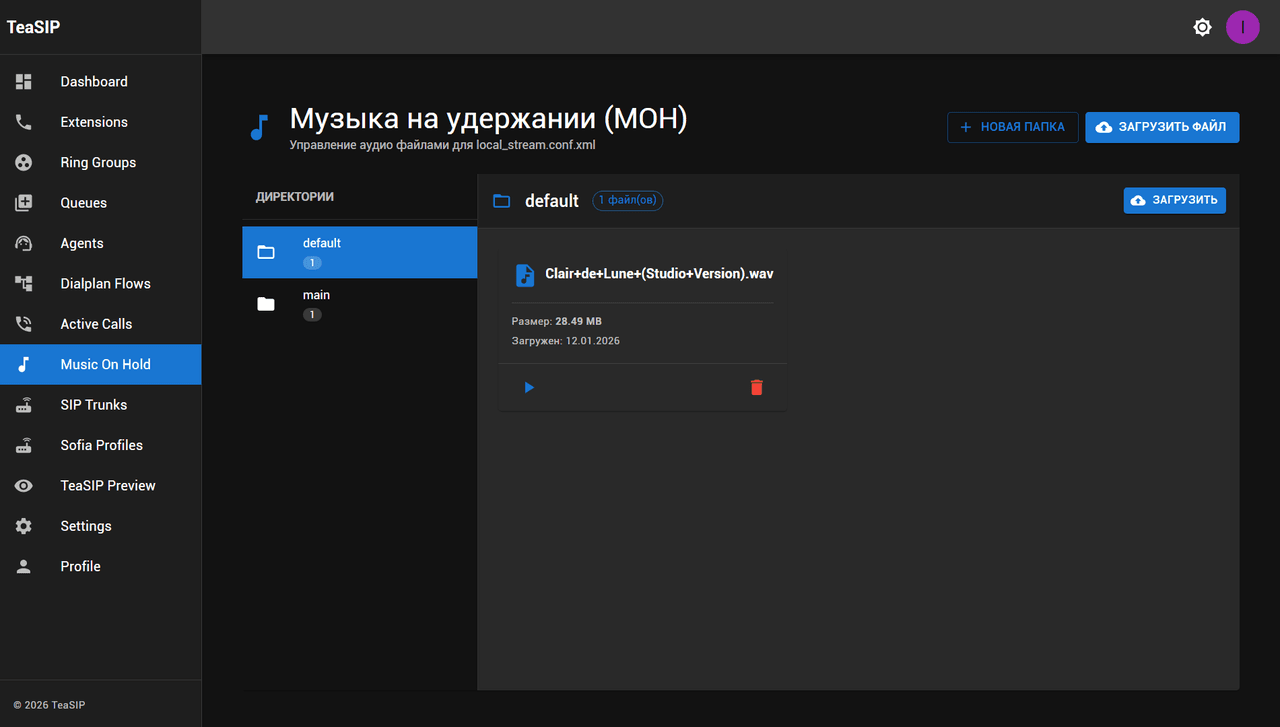Go to Sofia Profiles
Viewport: 1280px width, 727px height.
click(100, 445)
